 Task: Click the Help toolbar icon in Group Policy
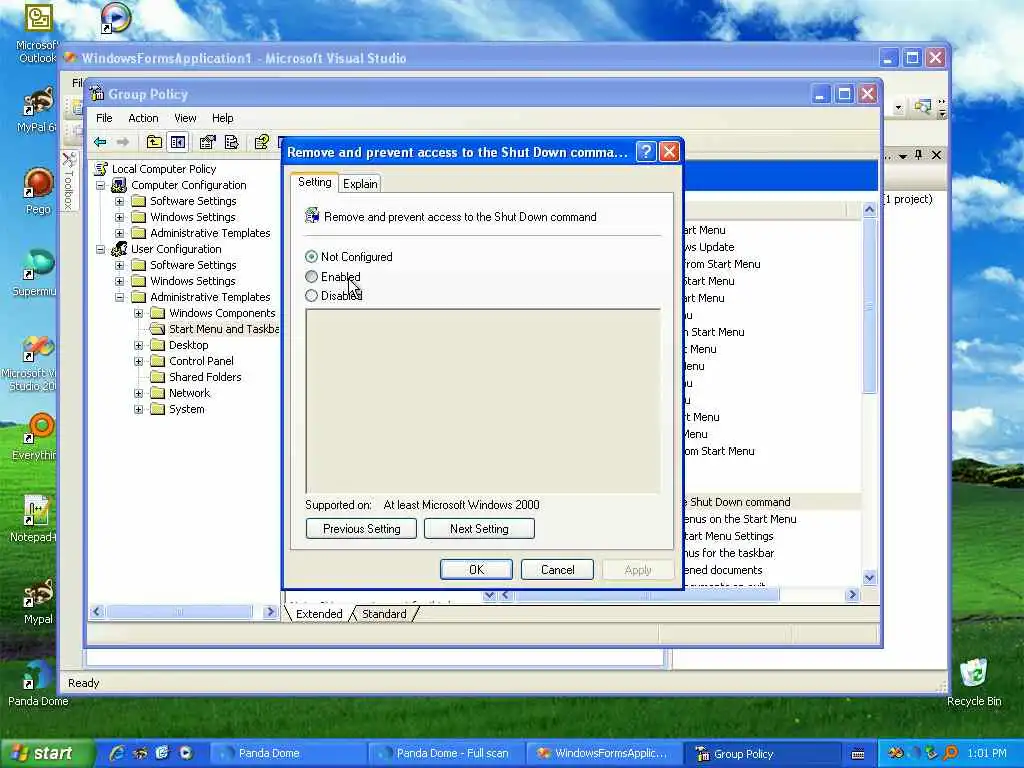(x=262, y=142)
